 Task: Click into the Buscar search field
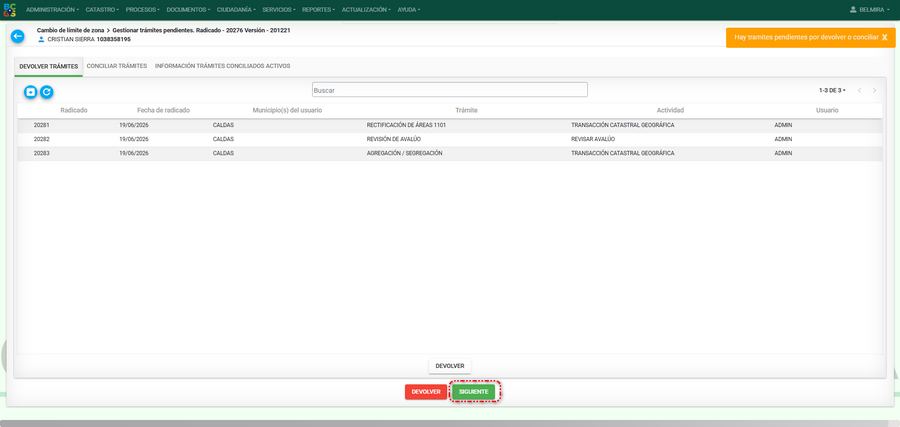(x=449, y=90)
